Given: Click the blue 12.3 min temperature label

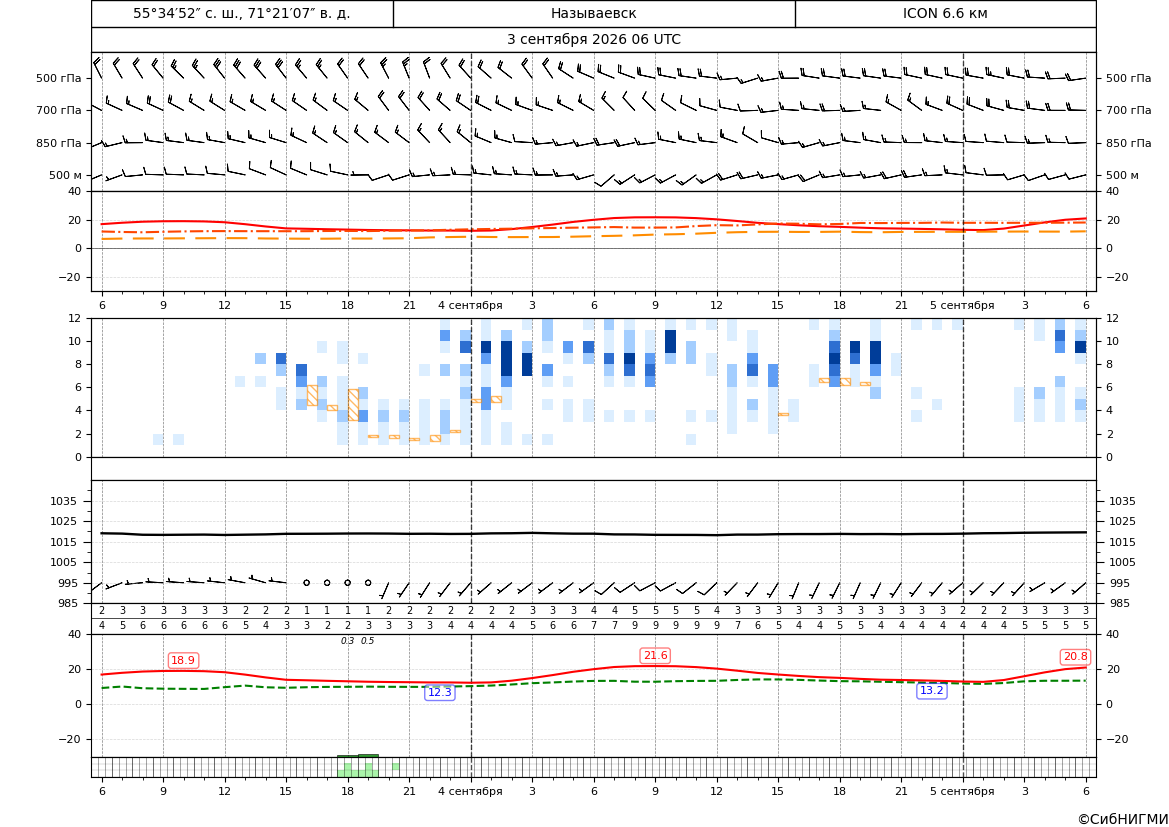Looking at the screenshot, I should (x=439, y=693).
